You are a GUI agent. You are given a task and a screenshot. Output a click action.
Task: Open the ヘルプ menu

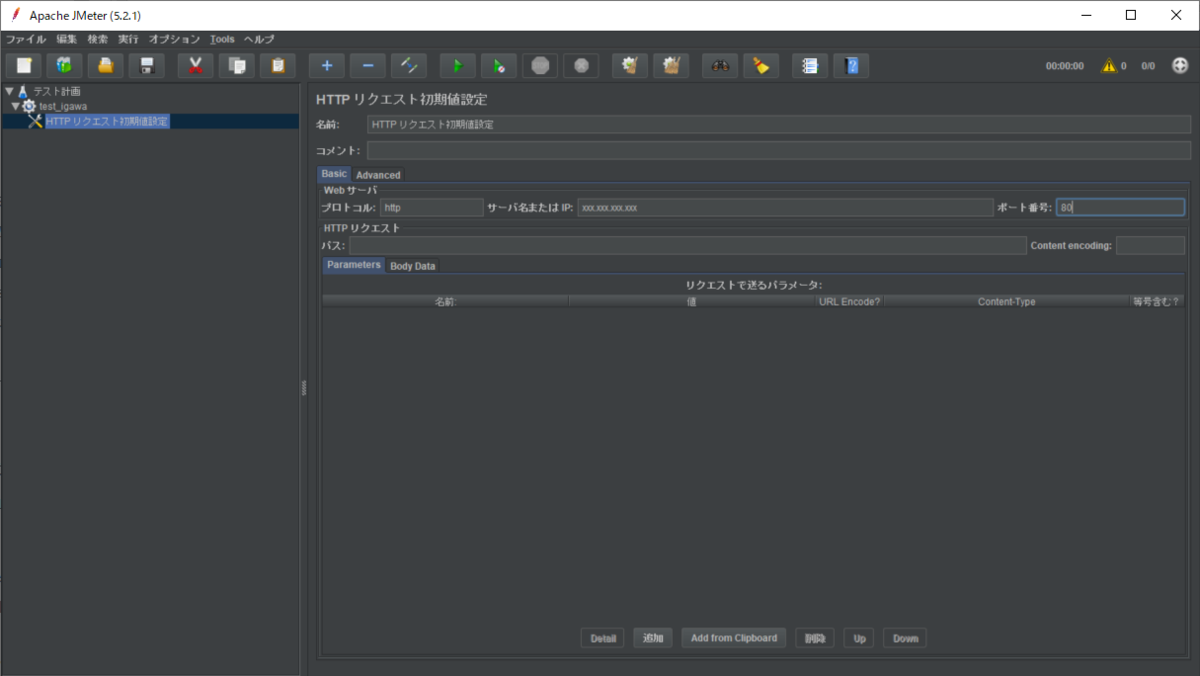pyautogui.click(x=259, y=39)
